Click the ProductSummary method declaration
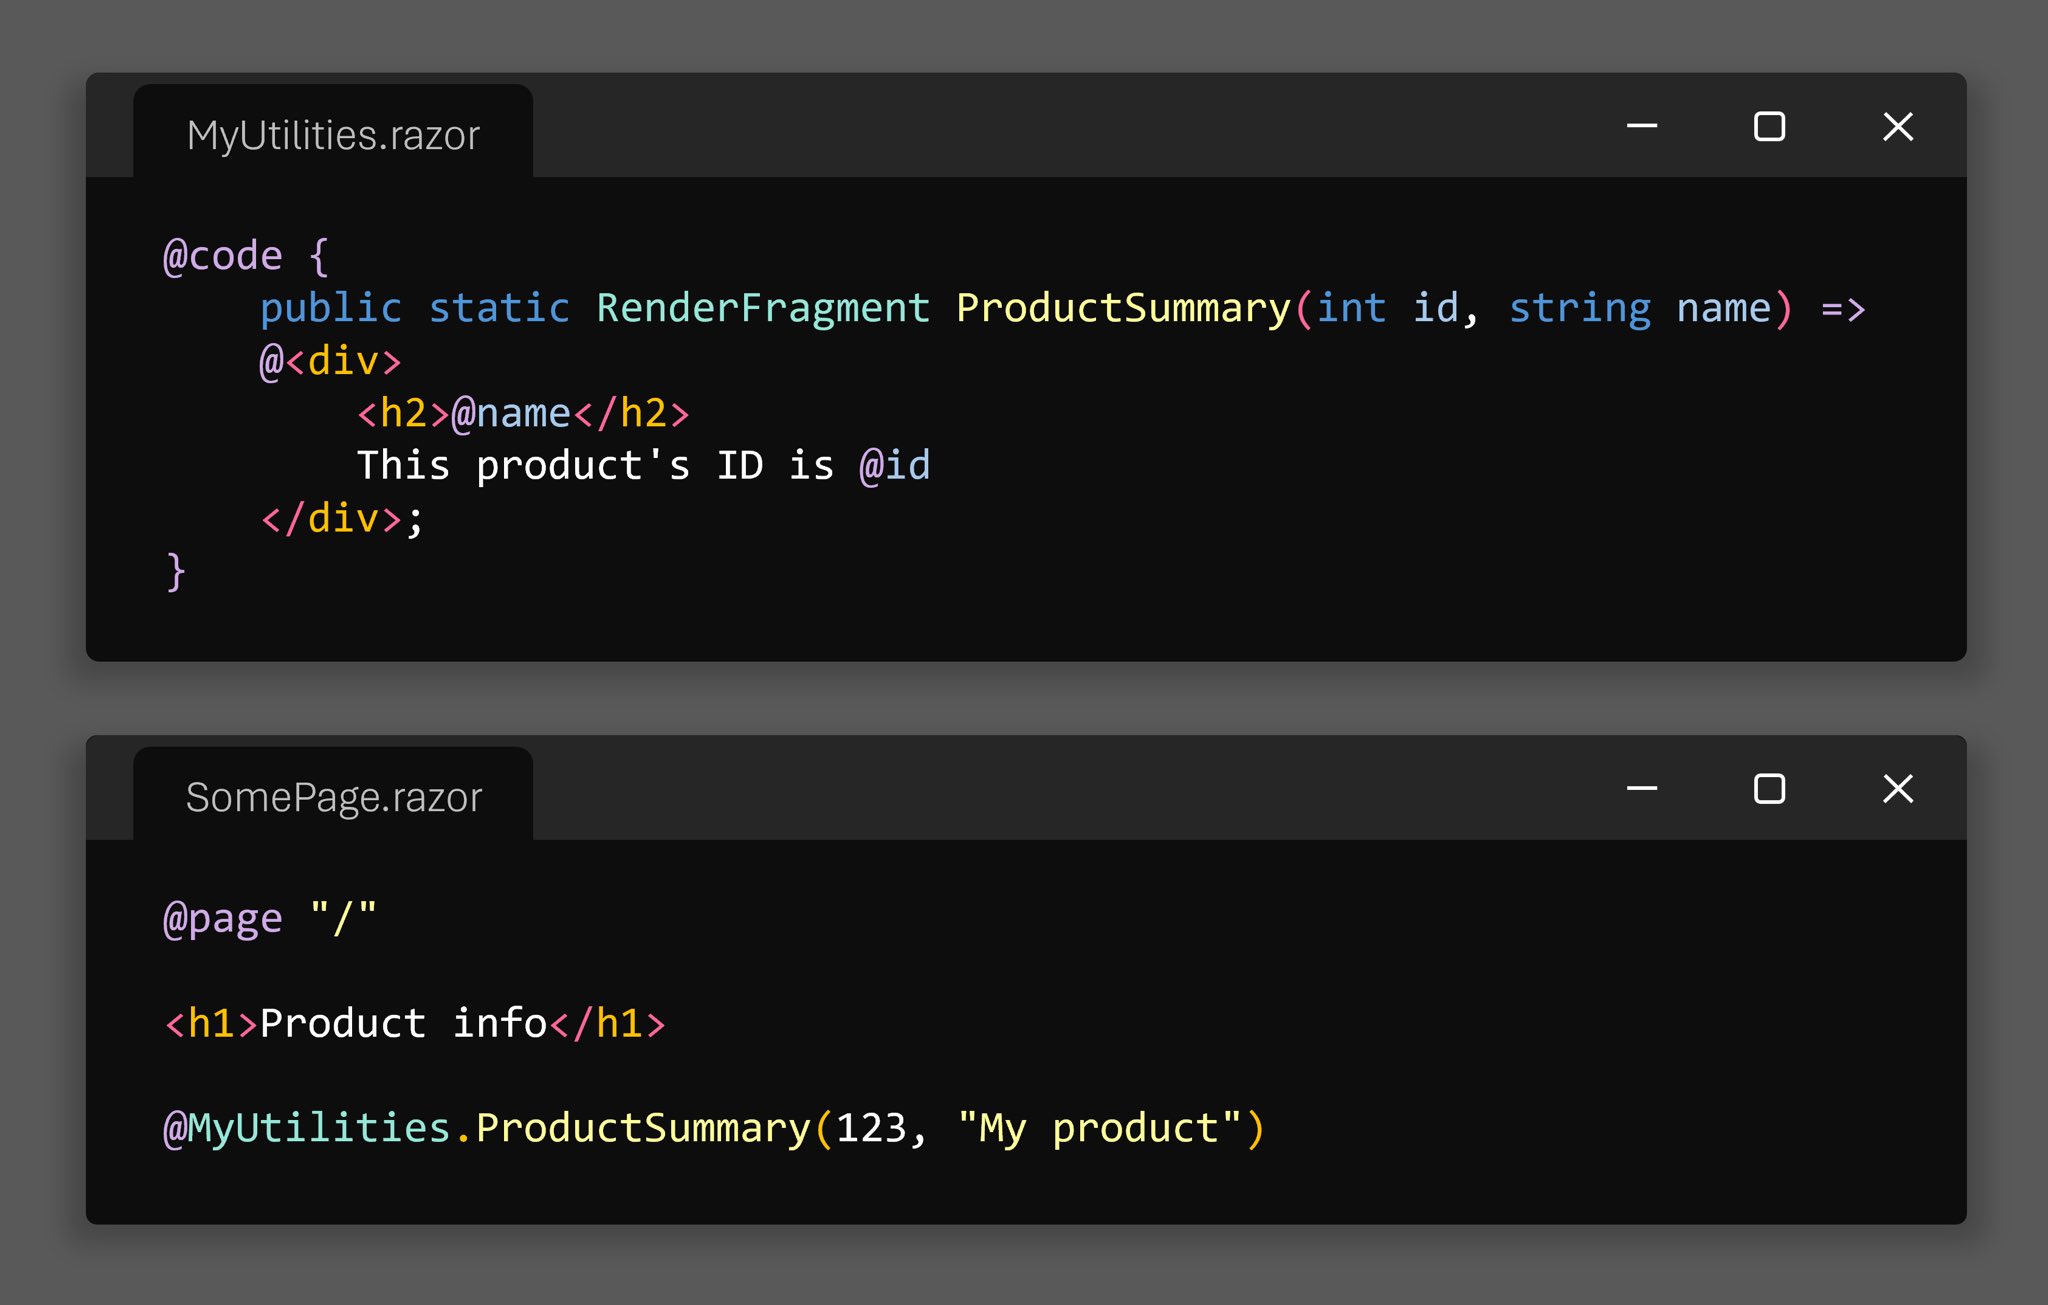The height and width of the screenshot is (1305, 2048). click(x=1122, y=308)
